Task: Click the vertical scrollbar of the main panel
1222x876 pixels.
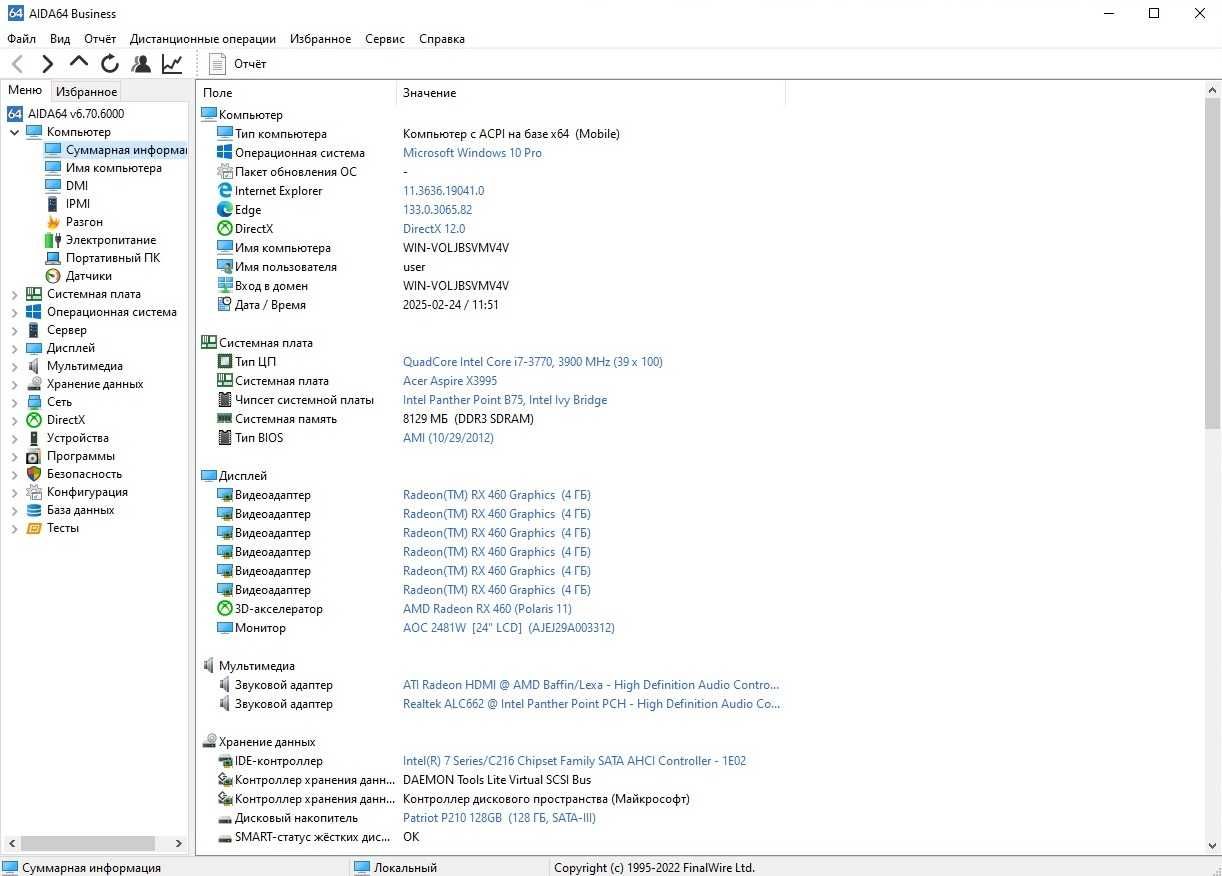Action: [x=1213, y=264]
